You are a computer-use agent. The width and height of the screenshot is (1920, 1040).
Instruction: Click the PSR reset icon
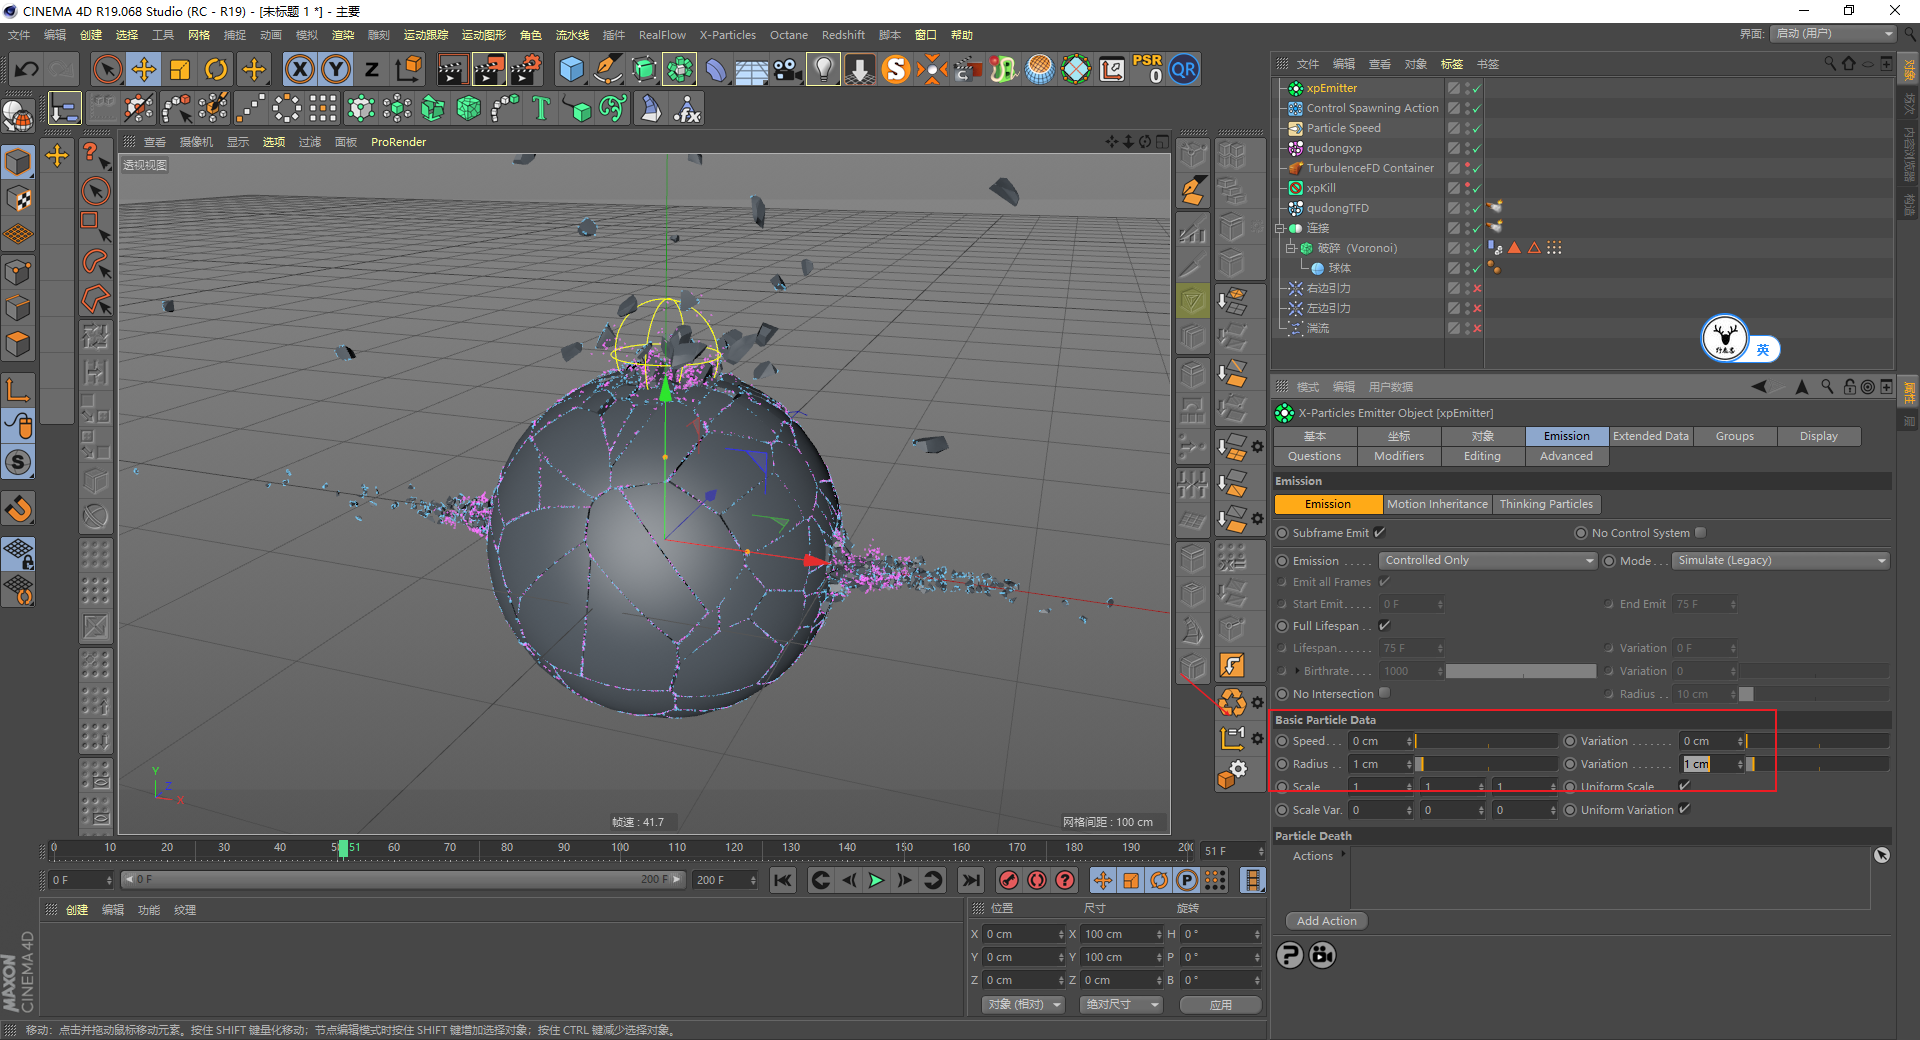coord(1147,69)
